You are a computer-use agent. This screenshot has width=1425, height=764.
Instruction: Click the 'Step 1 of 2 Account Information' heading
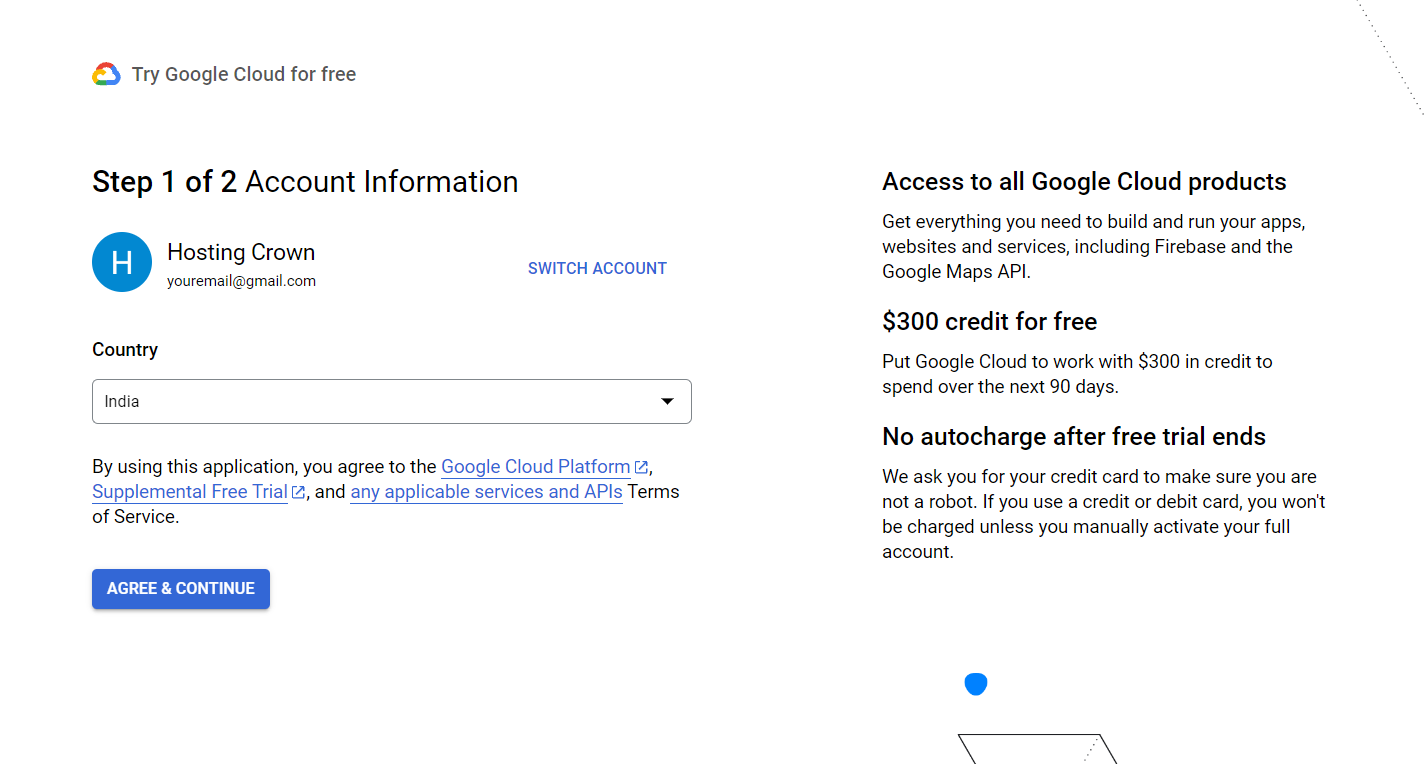pos(305,182)
